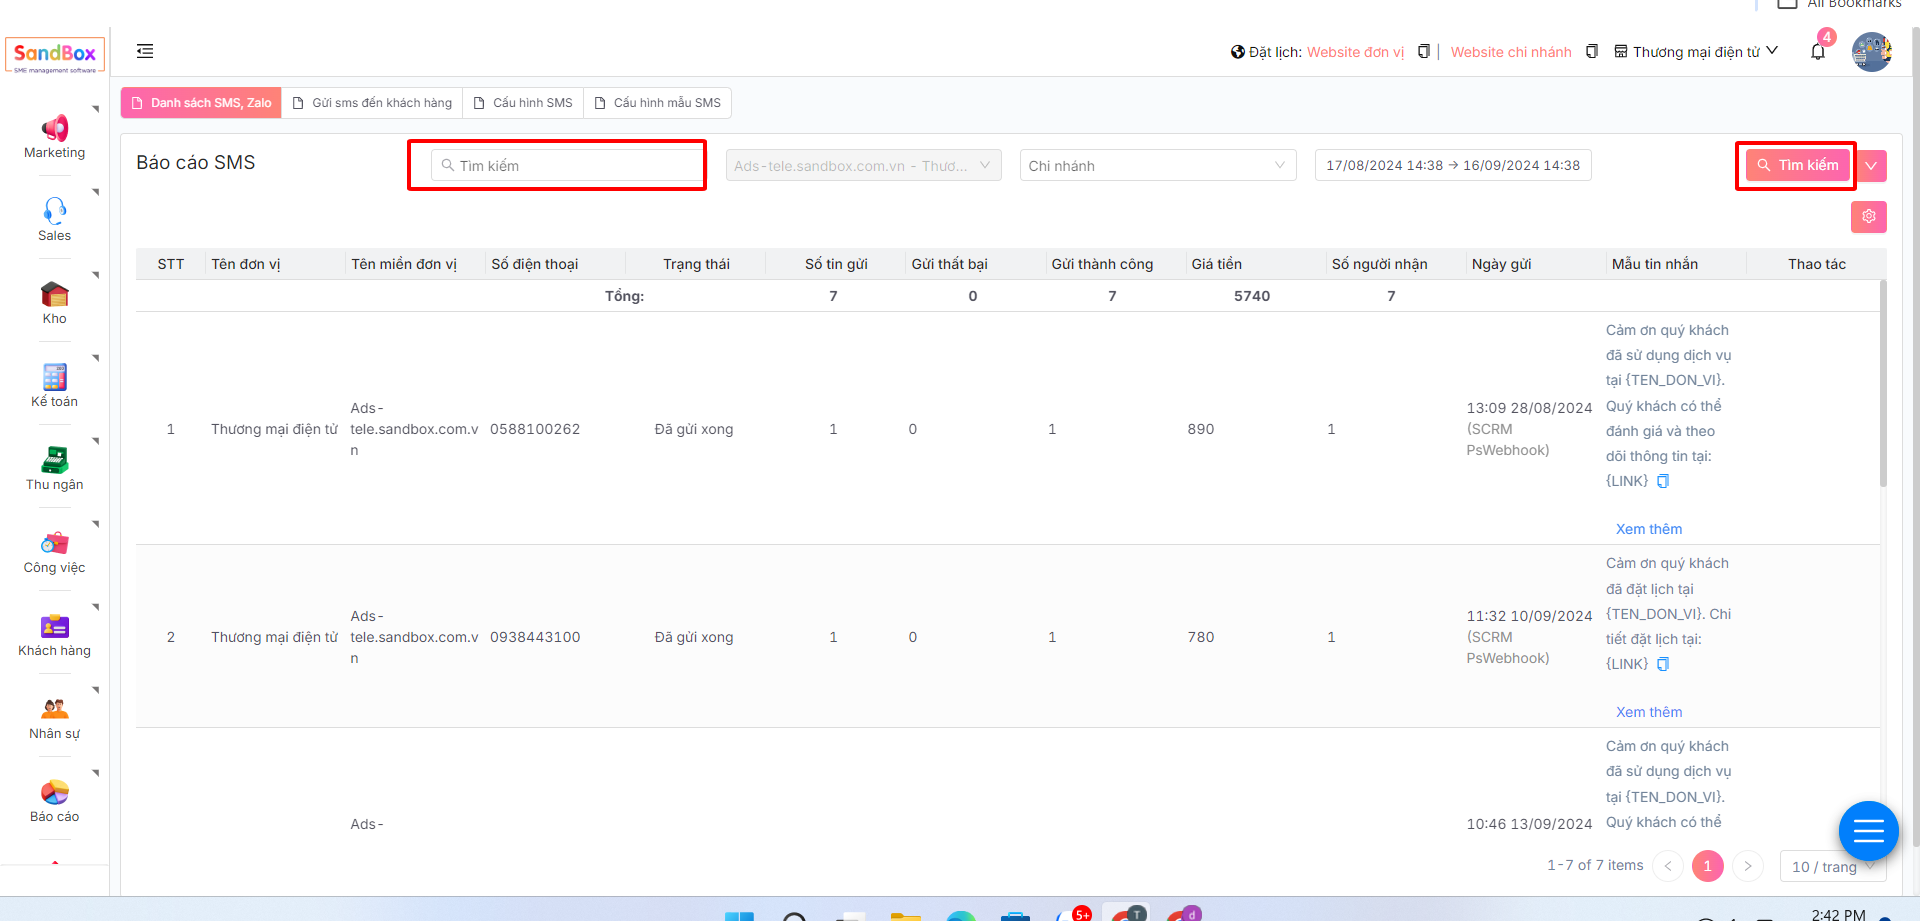This screenshot has height=921, width=1920.
Task: Open the Marketing module in sidebar
Action: pos(54,136)
